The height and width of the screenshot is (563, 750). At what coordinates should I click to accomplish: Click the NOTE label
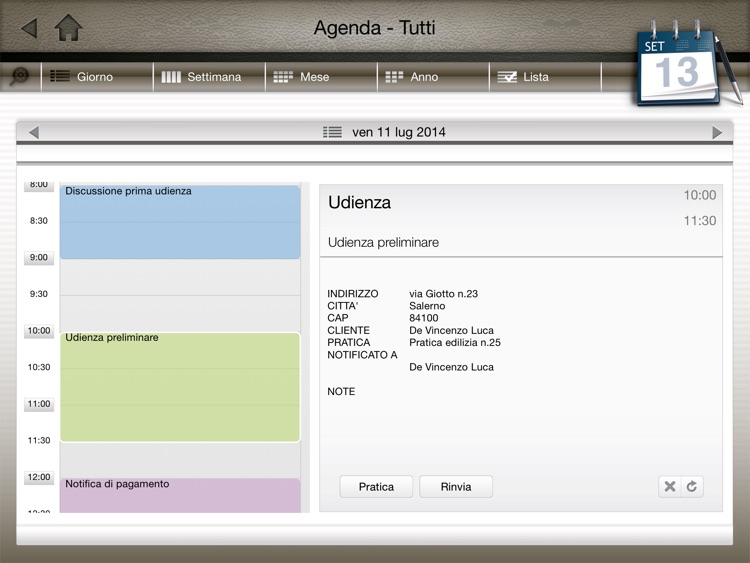(341, 391)
